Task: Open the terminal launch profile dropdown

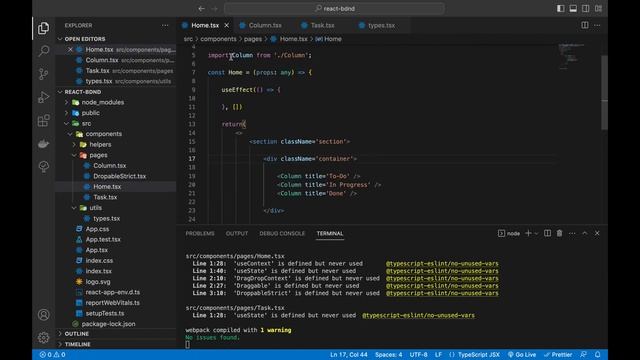Action: (536, 233)
